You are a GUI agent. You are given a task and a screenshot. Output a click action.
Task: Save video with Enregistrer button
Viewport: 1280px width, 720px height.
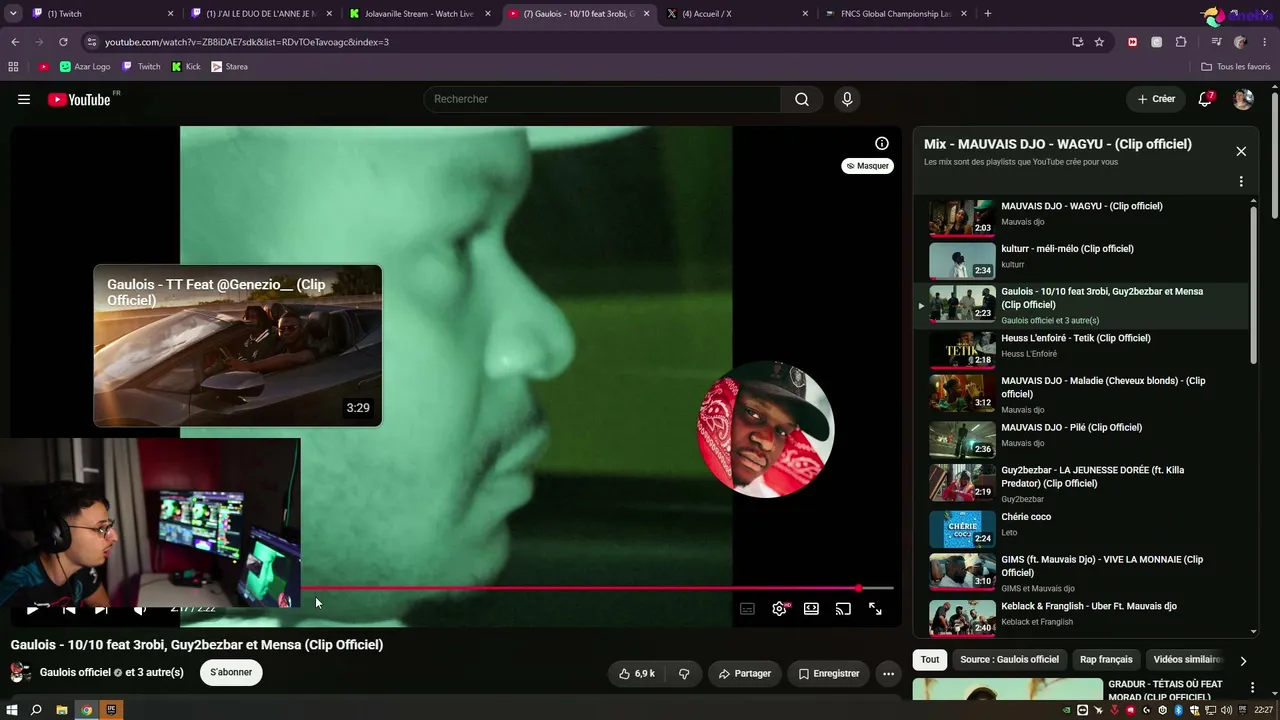(829, 674)
